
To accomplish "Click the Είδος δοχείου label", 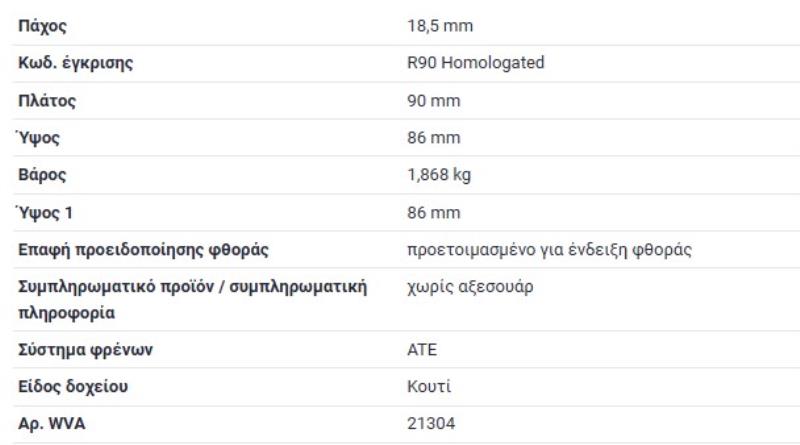I will (75, 387).
